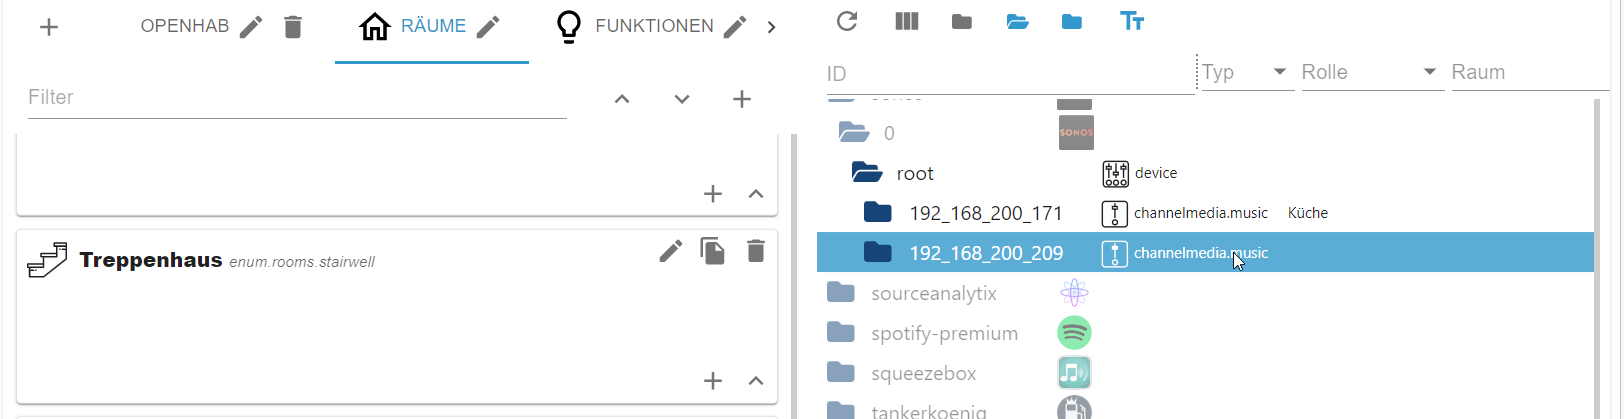Edit the Treppenhaus room
Image resolution: width=1624 pixels, height=419 pixels.
[670, 251]
